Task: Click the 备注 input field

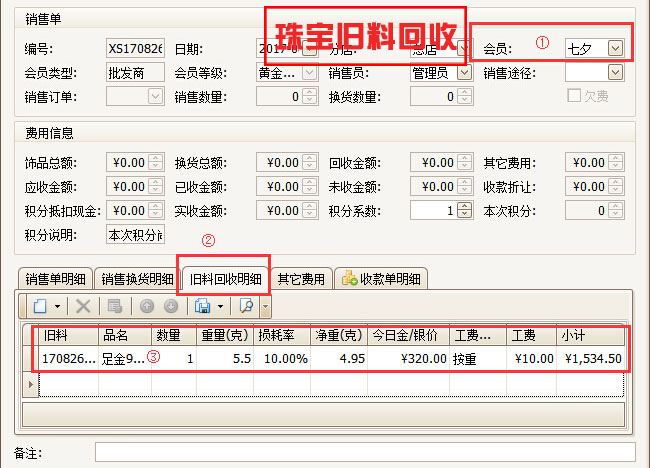Action: coord(364,453)
